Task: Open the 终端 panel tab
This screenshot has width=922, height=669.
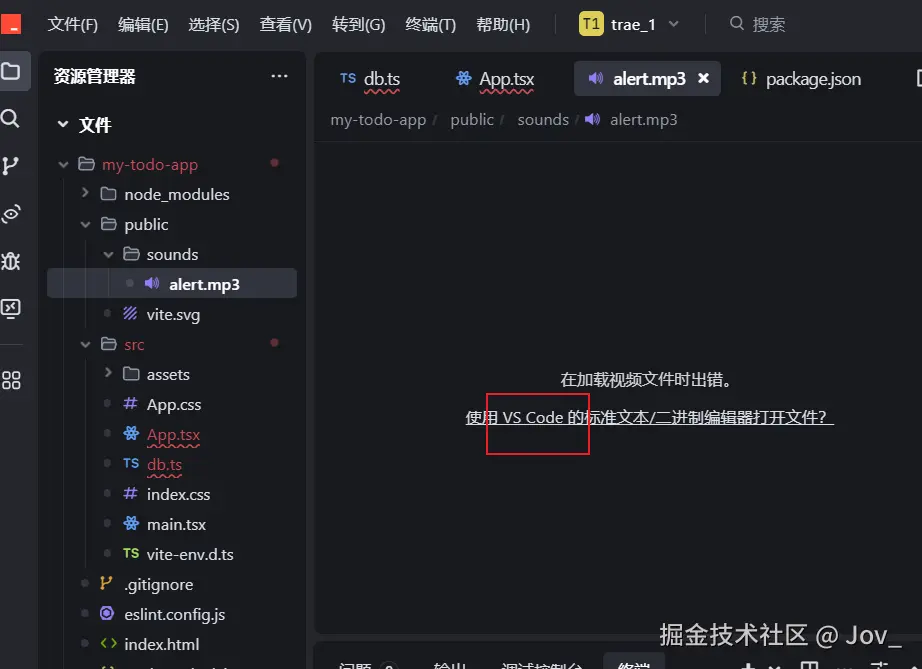Action: tap(633, 664)
